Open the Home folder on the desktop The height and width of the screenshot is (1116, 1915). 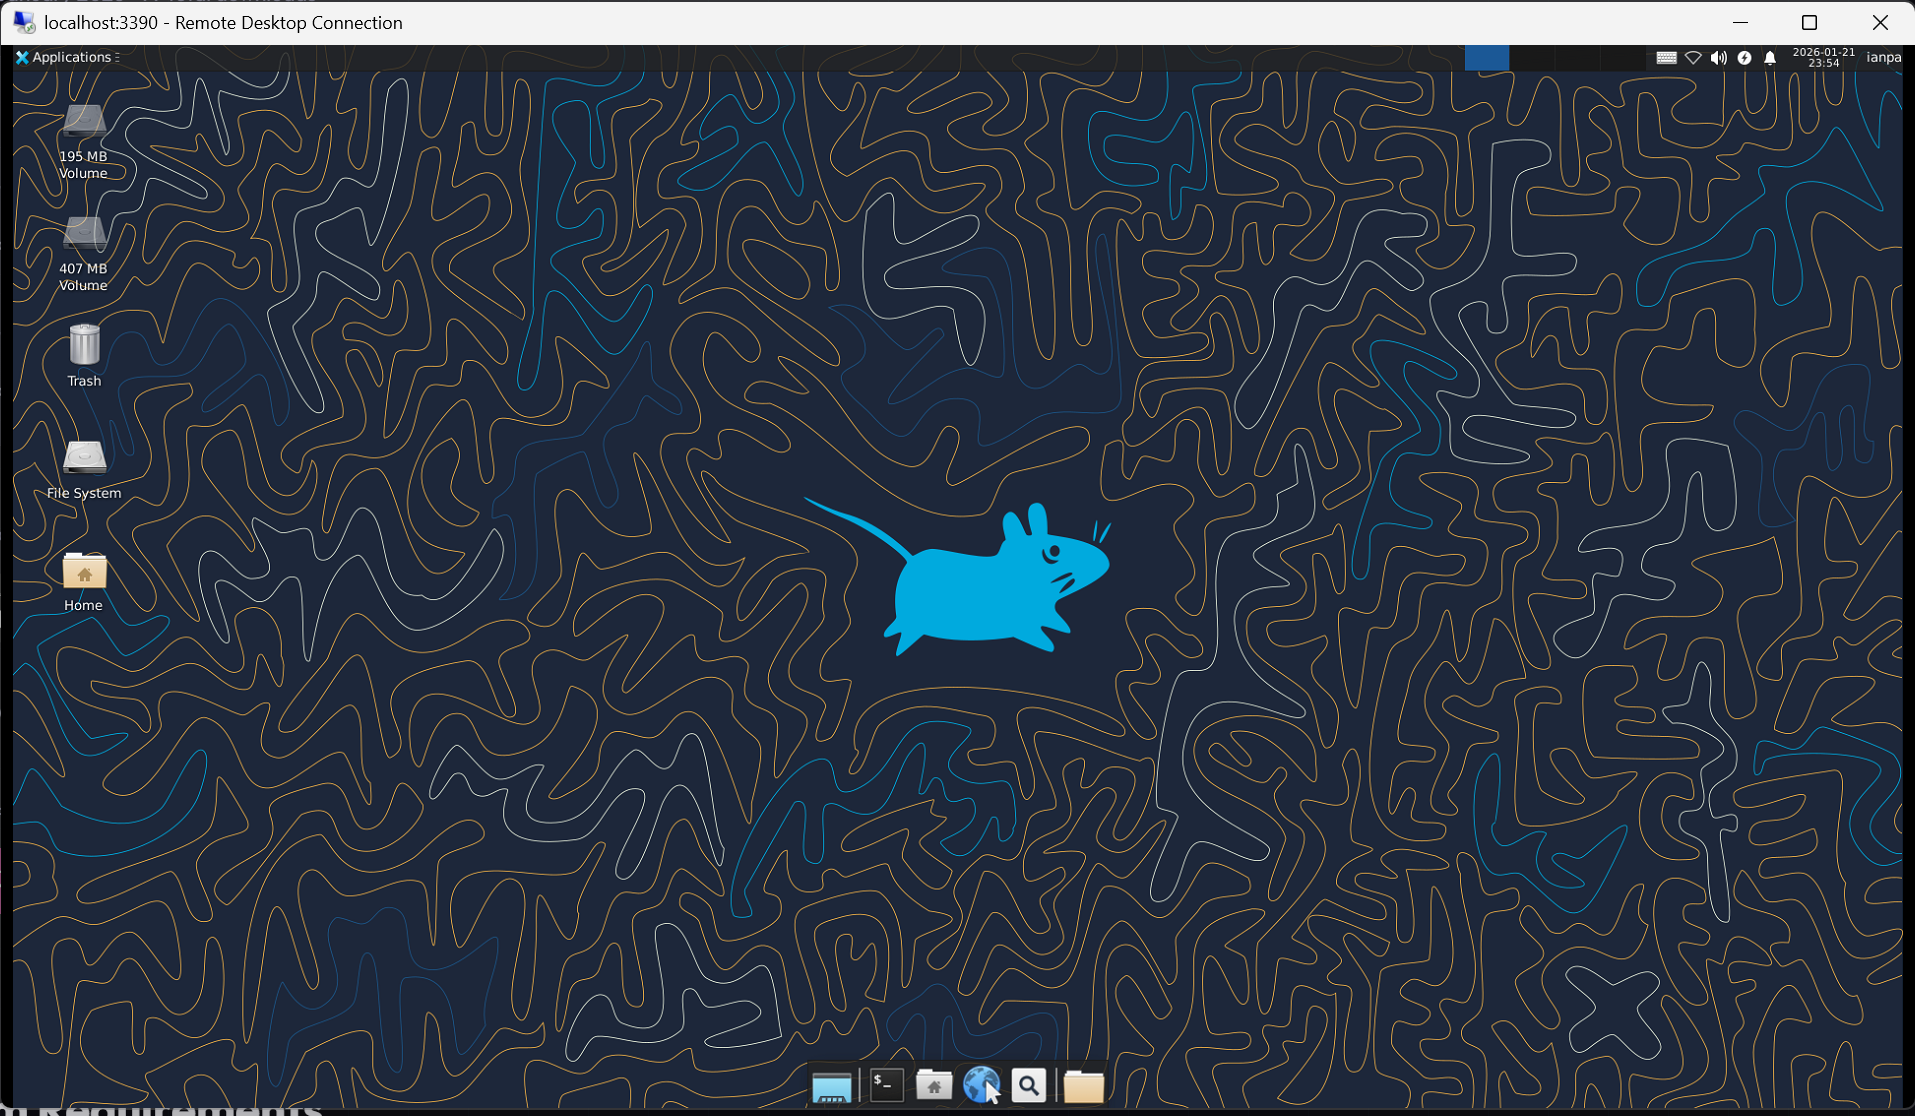(x=84, y=572)
